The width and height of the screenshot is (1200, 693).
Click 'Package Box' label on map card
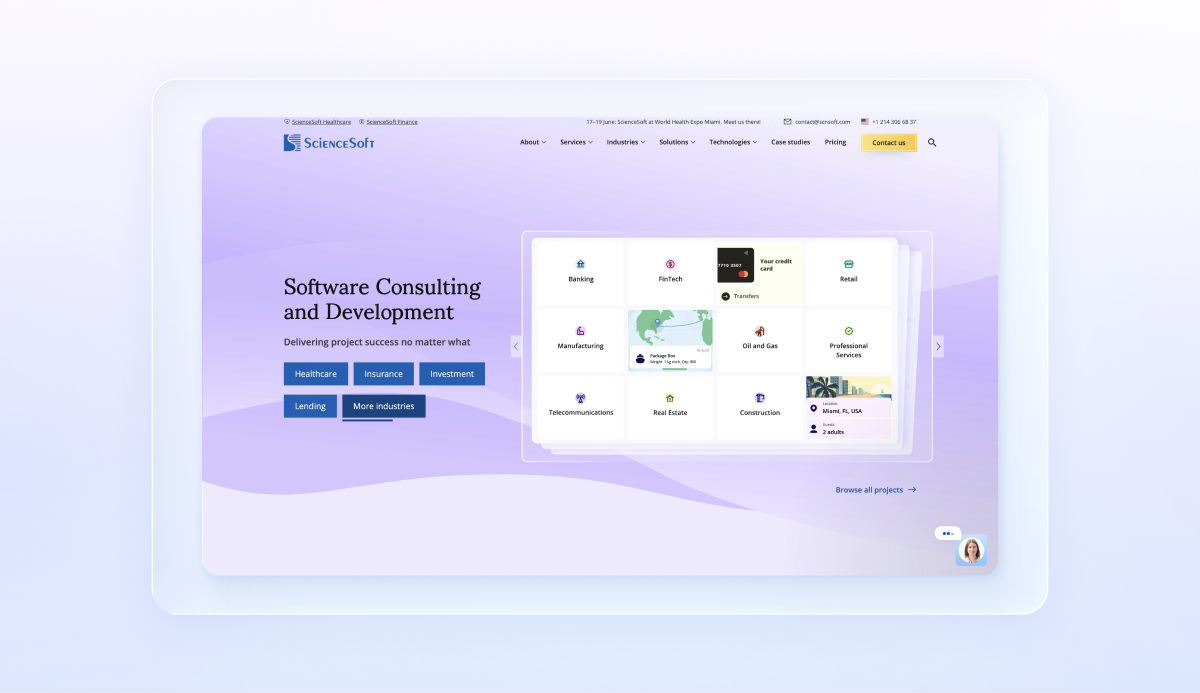(x=661, y=355)
